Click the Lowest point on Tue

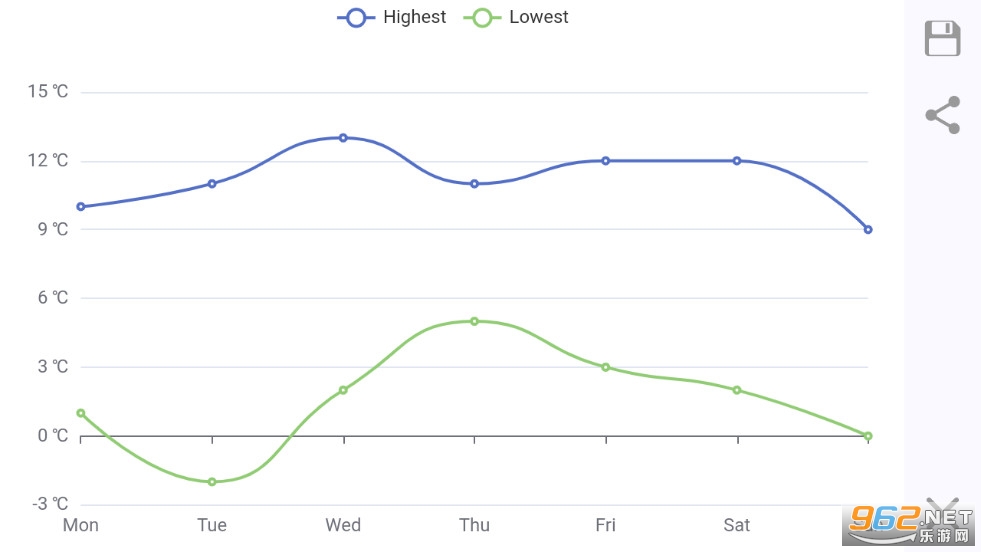[212, 482]
